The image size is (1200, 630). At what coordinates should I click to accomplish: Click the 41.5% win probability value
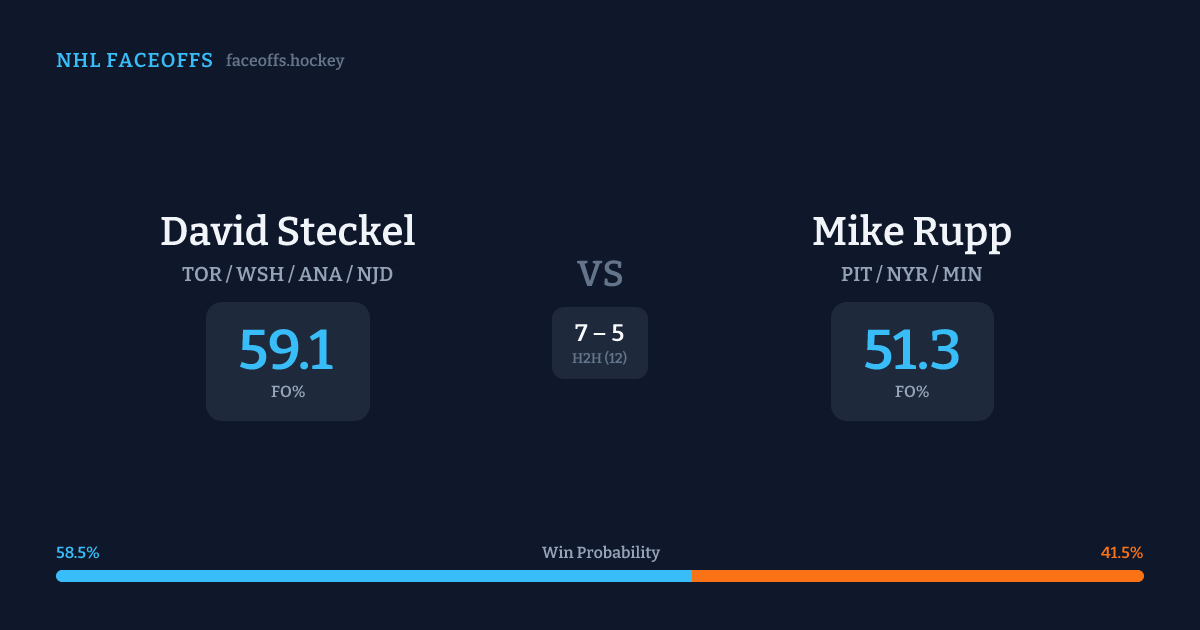[x=1122, y=553]
